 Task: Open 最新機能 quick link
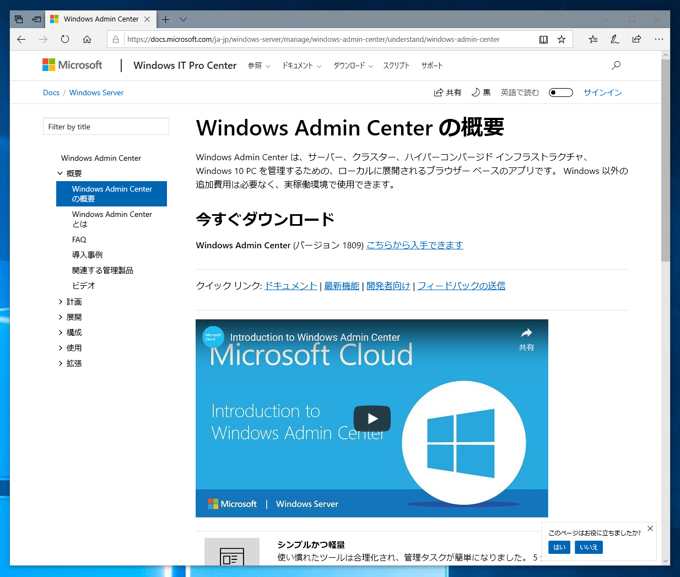pos(342,286)
